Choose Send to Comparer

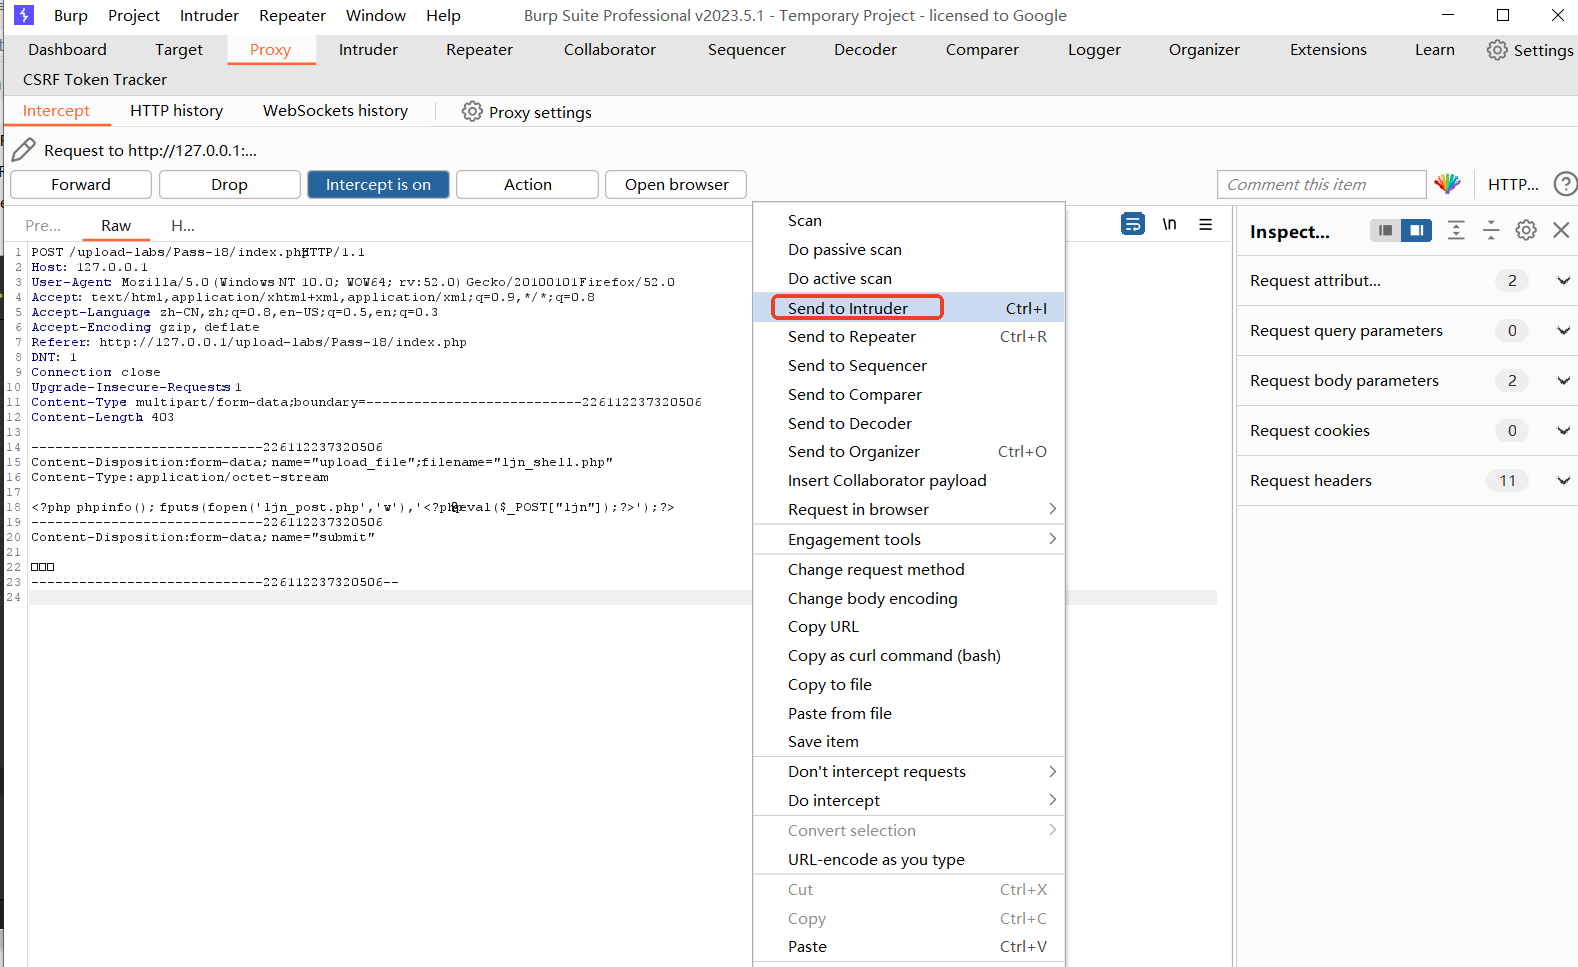click(909, 395)
